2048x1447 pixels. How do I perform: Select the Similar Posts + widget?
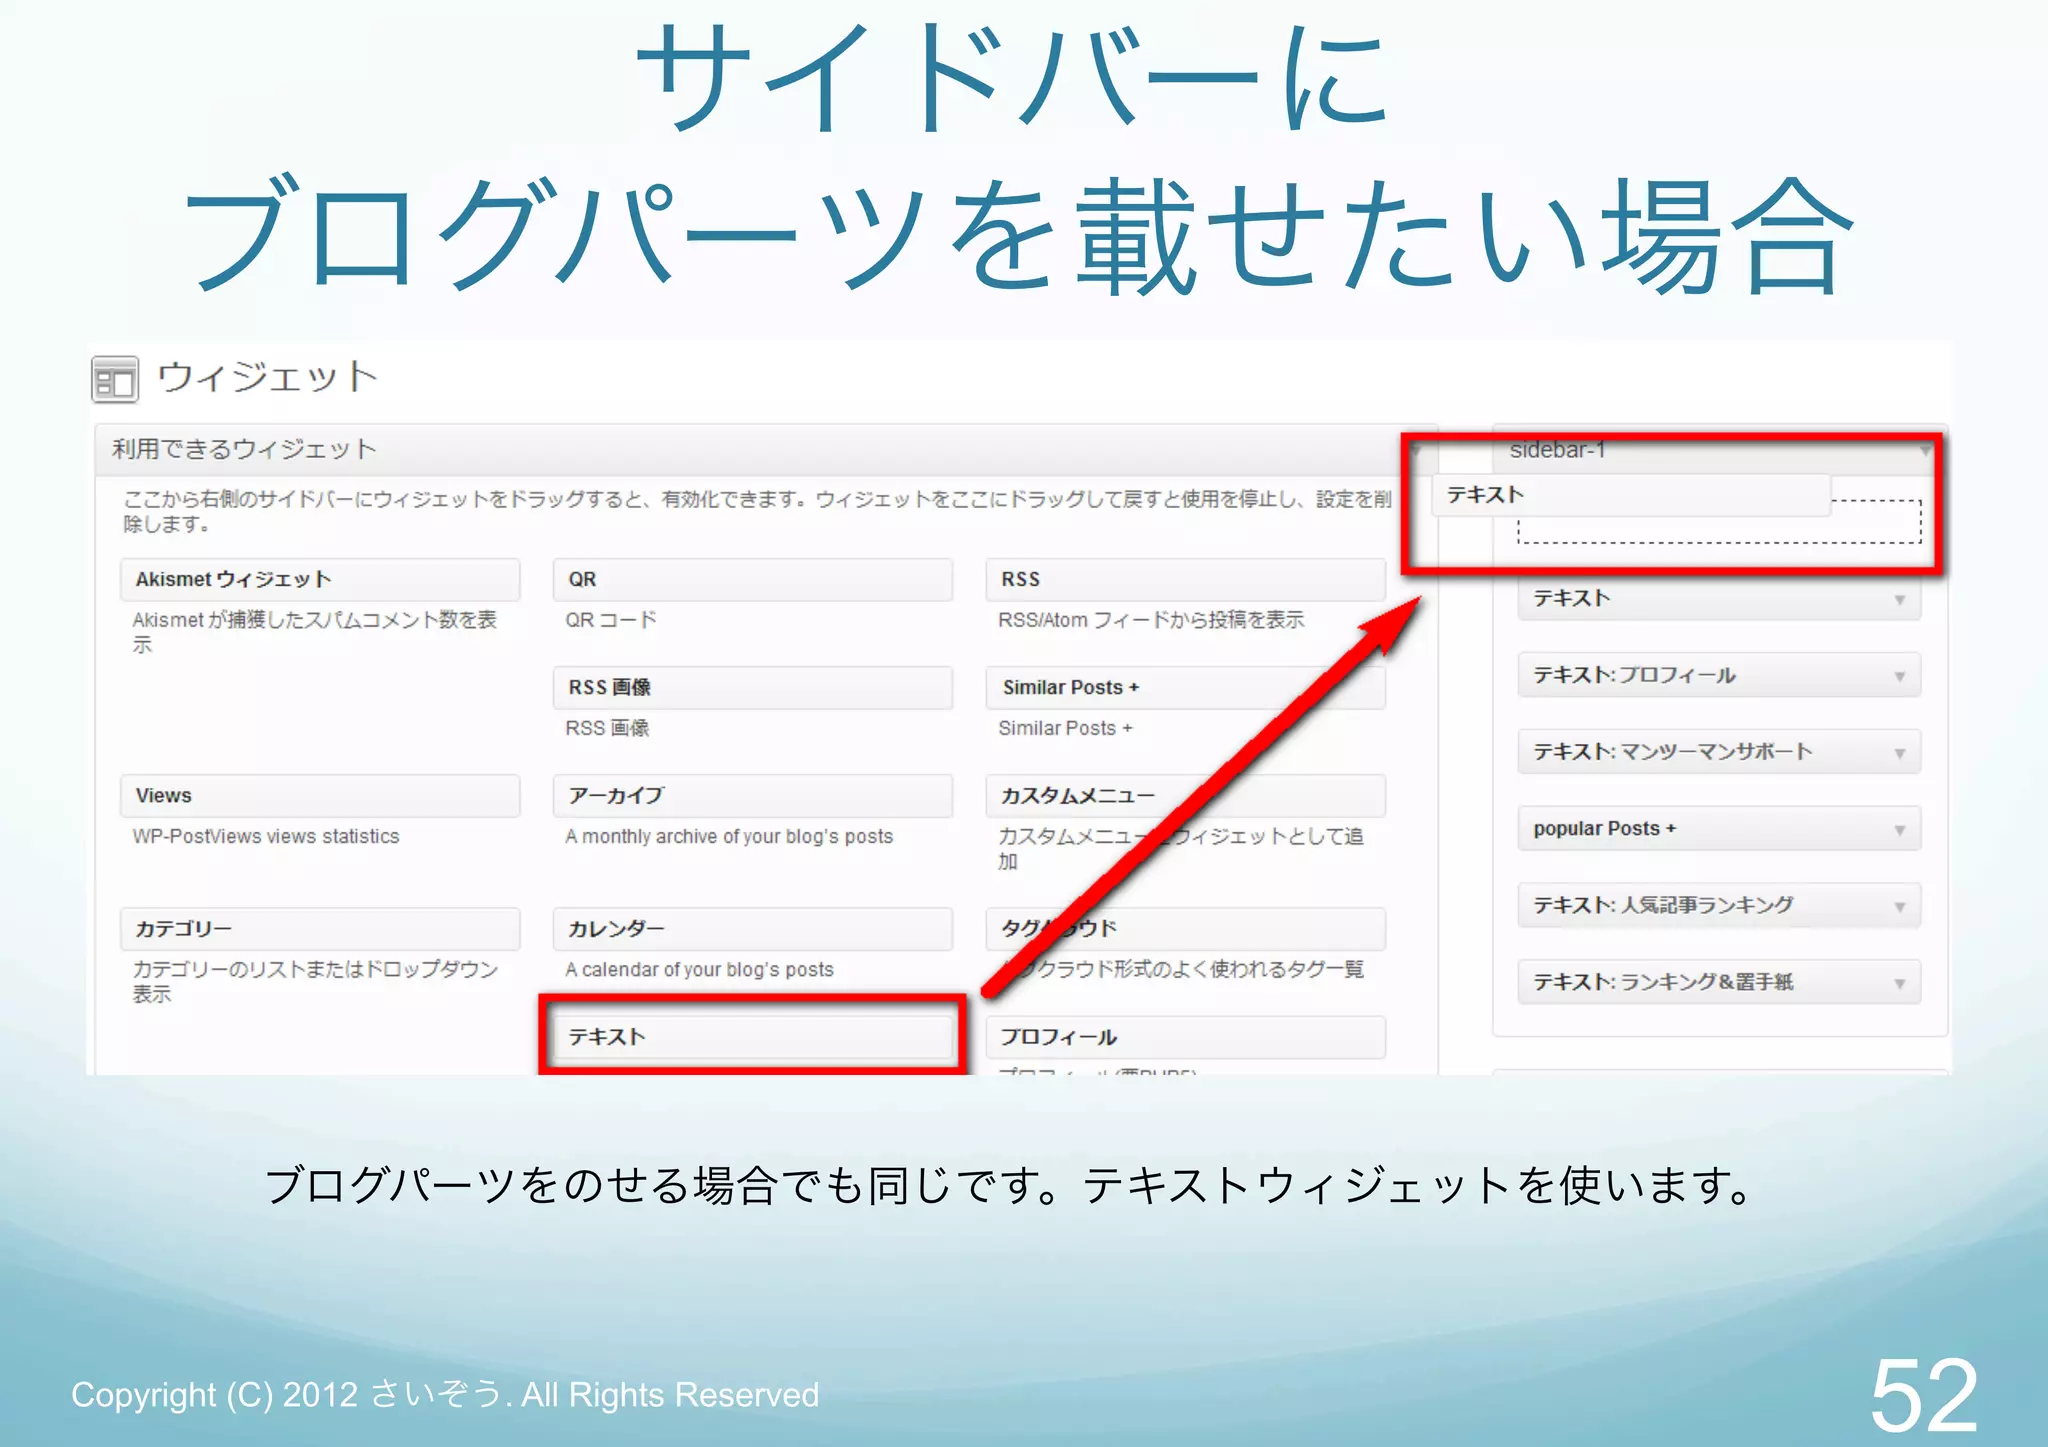(1186, 688)
